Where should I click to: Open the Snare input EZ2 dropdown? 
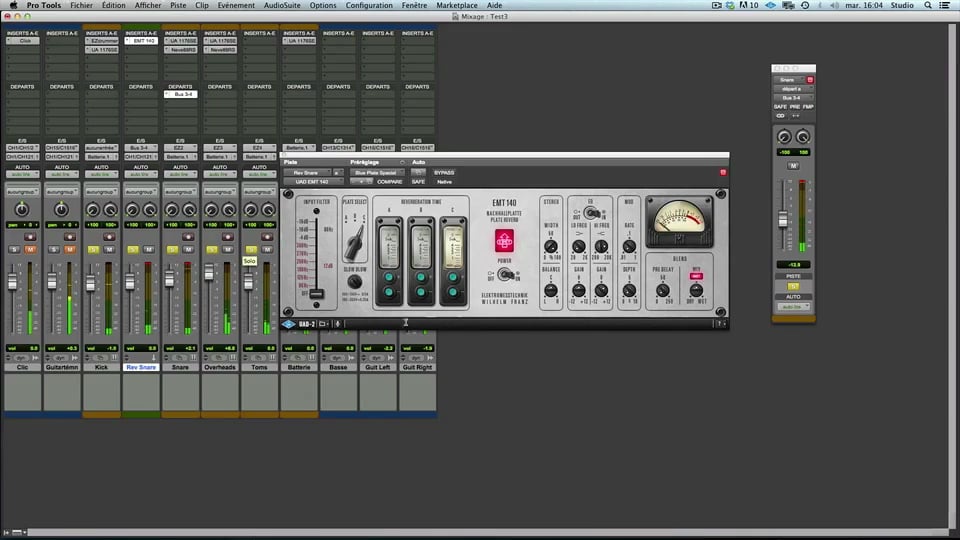click(x=181, y=148)
